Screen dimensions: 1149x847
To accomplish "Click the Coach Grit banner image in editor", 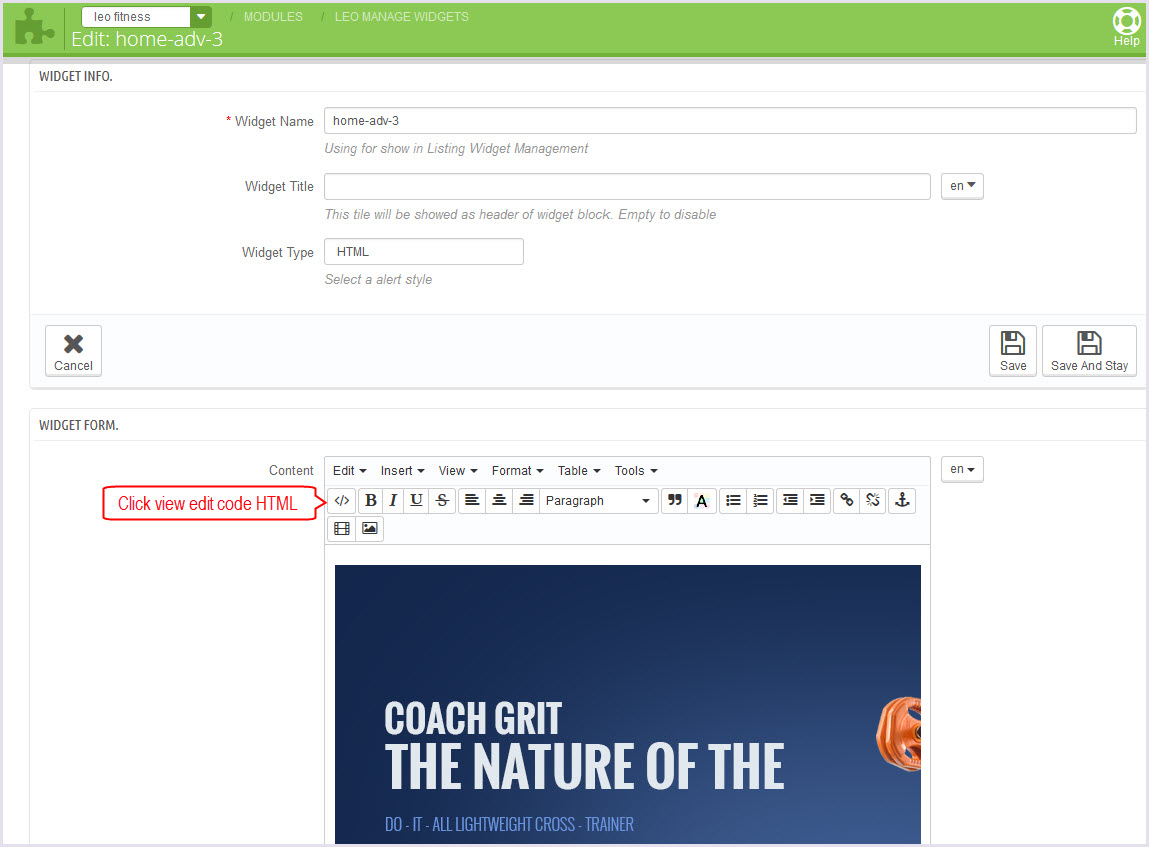I will coord(627,704).
